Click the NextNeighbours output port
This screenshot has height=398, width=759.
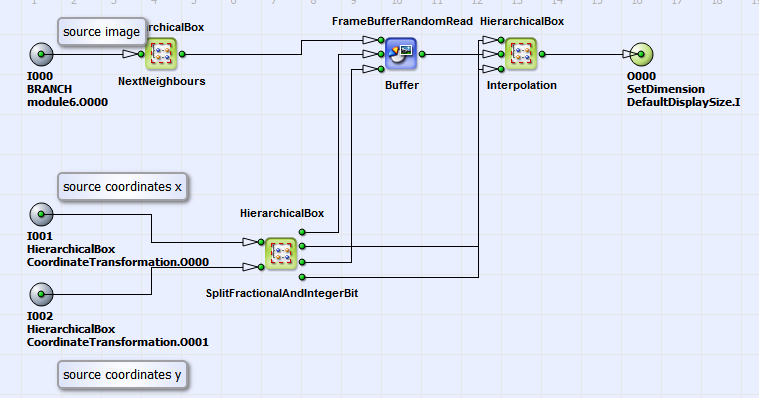(x=182, y=54)
